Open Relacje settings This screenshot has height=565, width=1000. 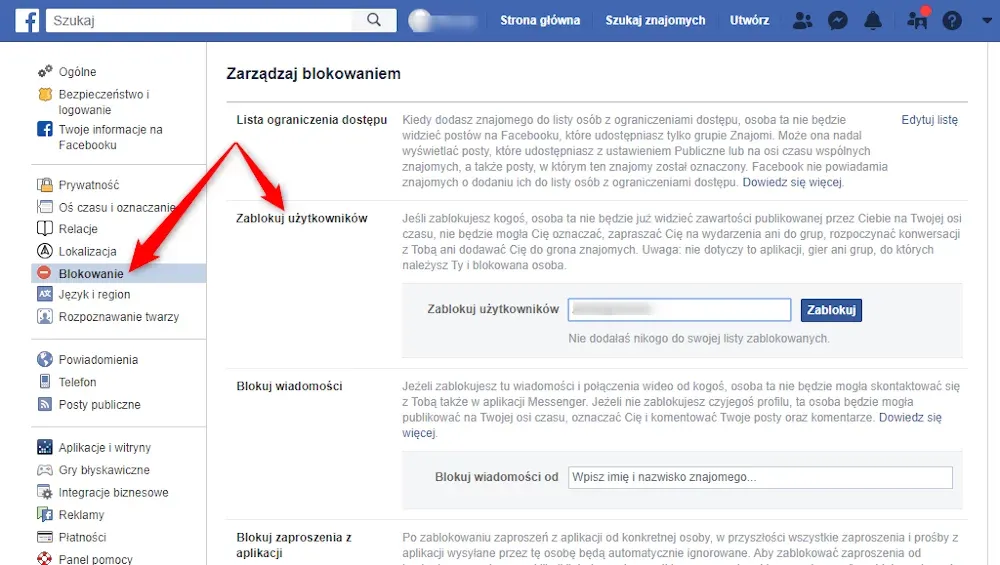78,229
